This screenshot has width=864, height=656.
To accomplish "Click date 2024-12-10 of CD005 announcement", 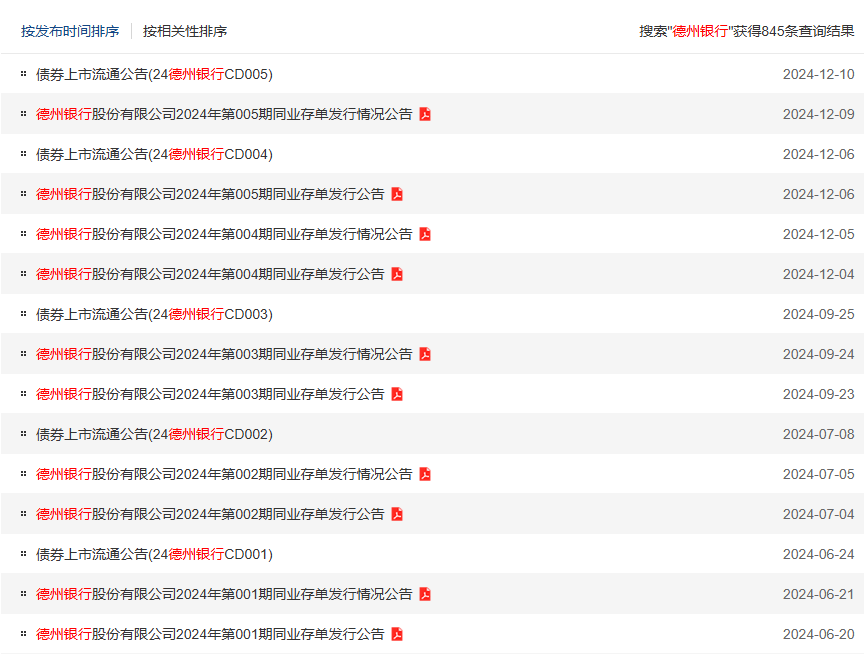I will click(818, 74).
